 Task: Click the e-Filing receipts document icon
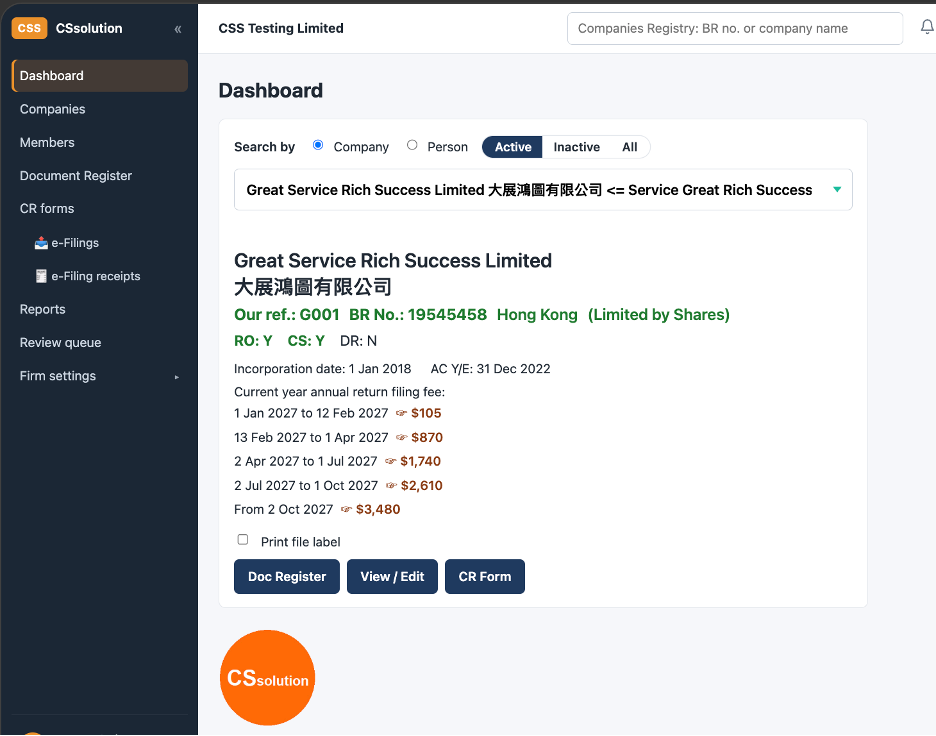pos(41,276)
